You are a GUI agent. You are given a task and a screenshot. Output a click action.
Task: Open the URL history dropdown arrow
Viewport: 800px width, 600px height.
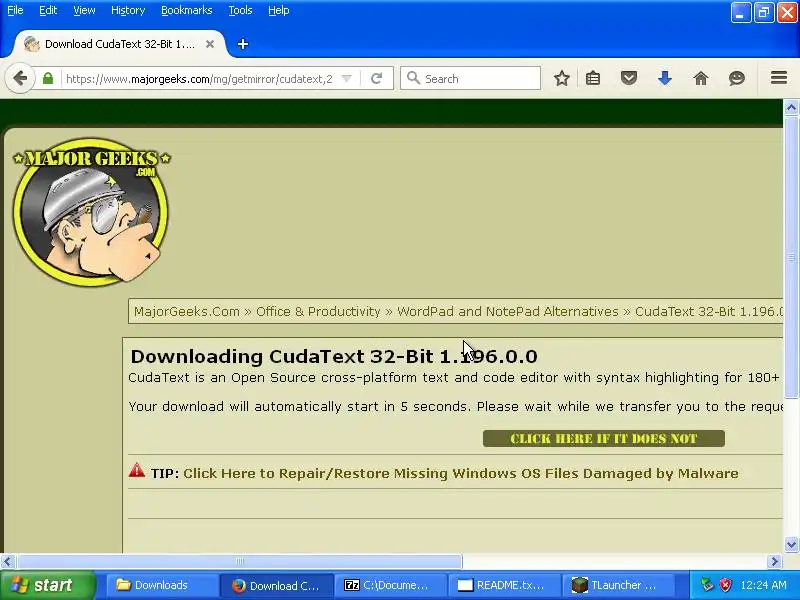(x=347, y=79)
